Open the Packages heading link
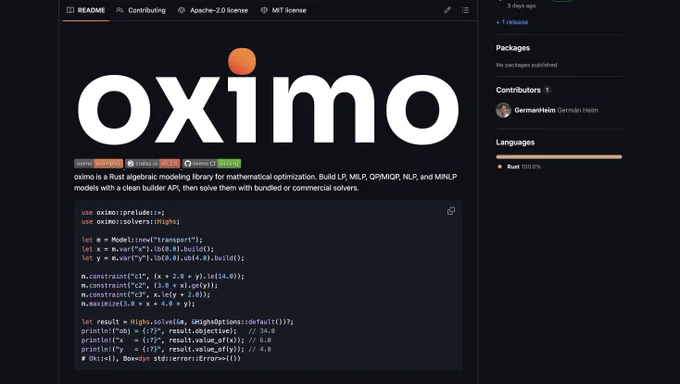Viewport: 680px width, 384px height. coord(513,48)
